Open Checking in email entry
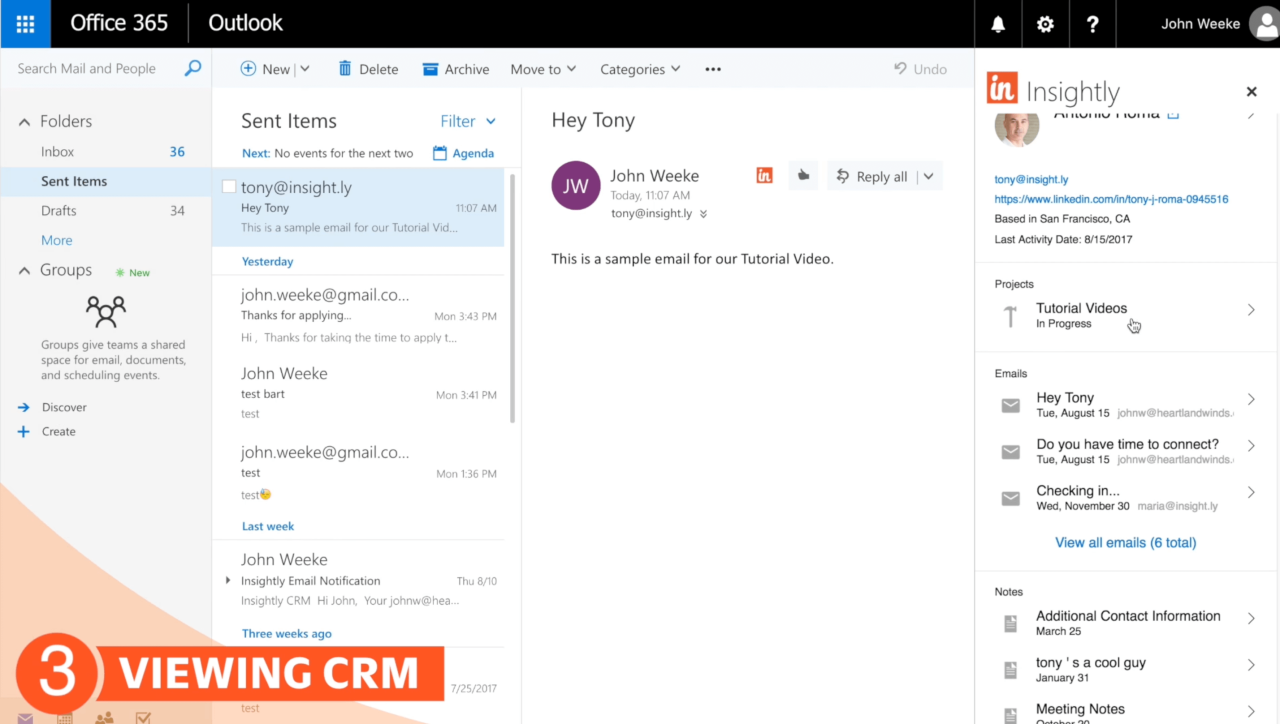This screenshot has height=724, width=1280. click(x=1127, y=498)
